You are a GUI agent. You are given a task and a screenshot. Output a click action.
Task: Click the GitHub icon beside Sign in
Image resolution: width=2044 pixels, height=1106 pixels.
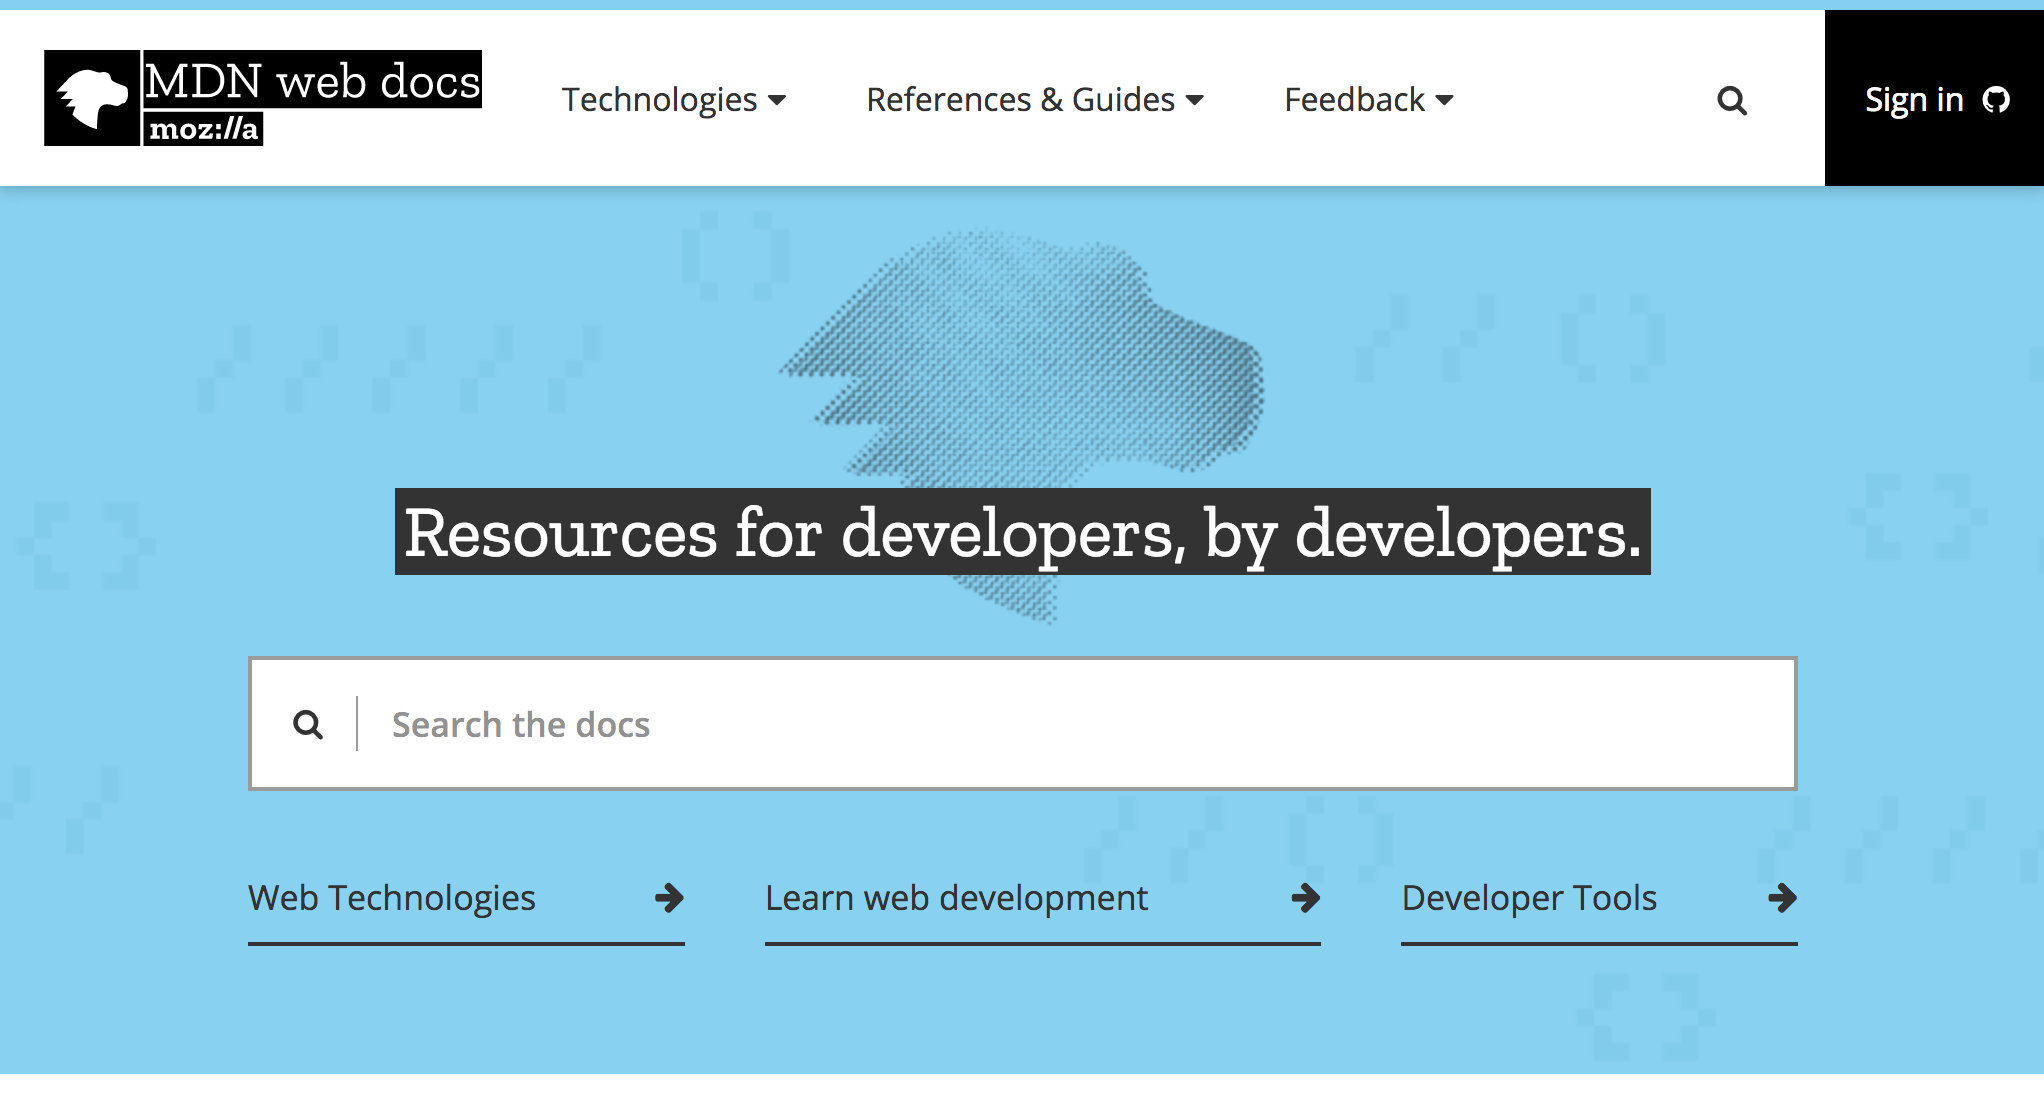pyautogui.click(x=1996, y=100)
